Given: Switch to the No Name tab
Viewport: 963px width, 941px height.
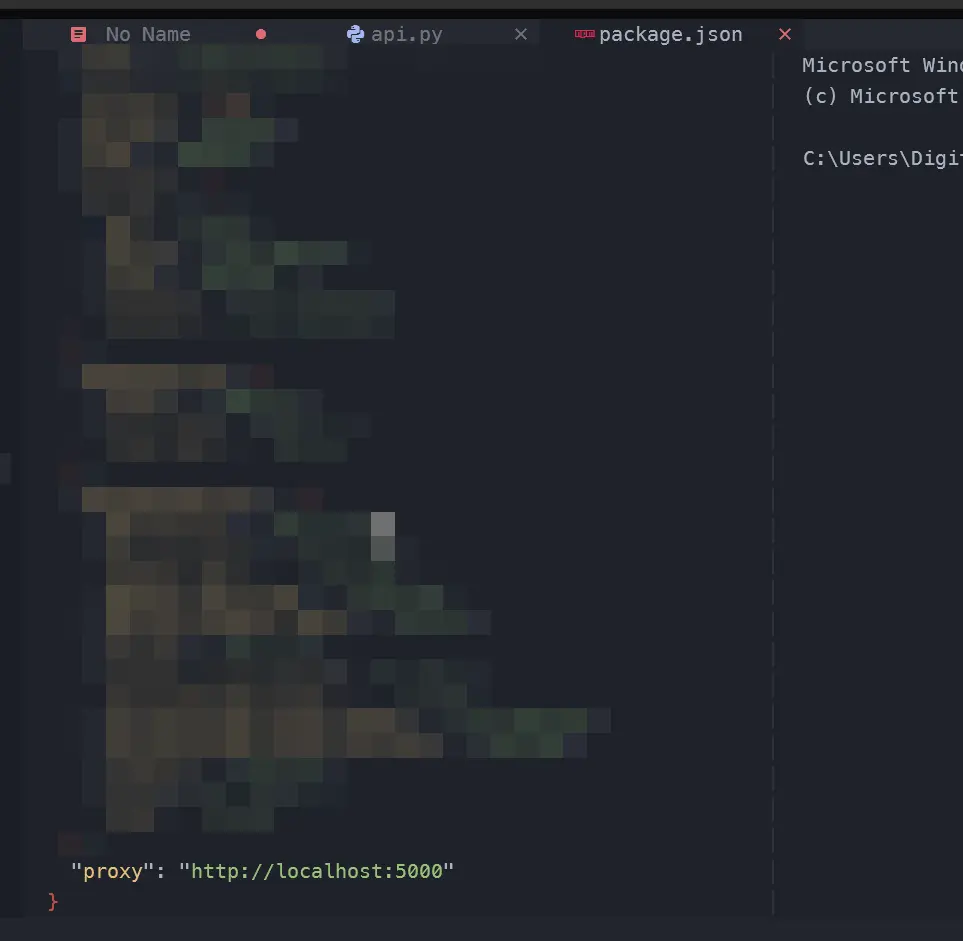Looking at the screenshot, I should pyautogui.click(x=148, y=34).
